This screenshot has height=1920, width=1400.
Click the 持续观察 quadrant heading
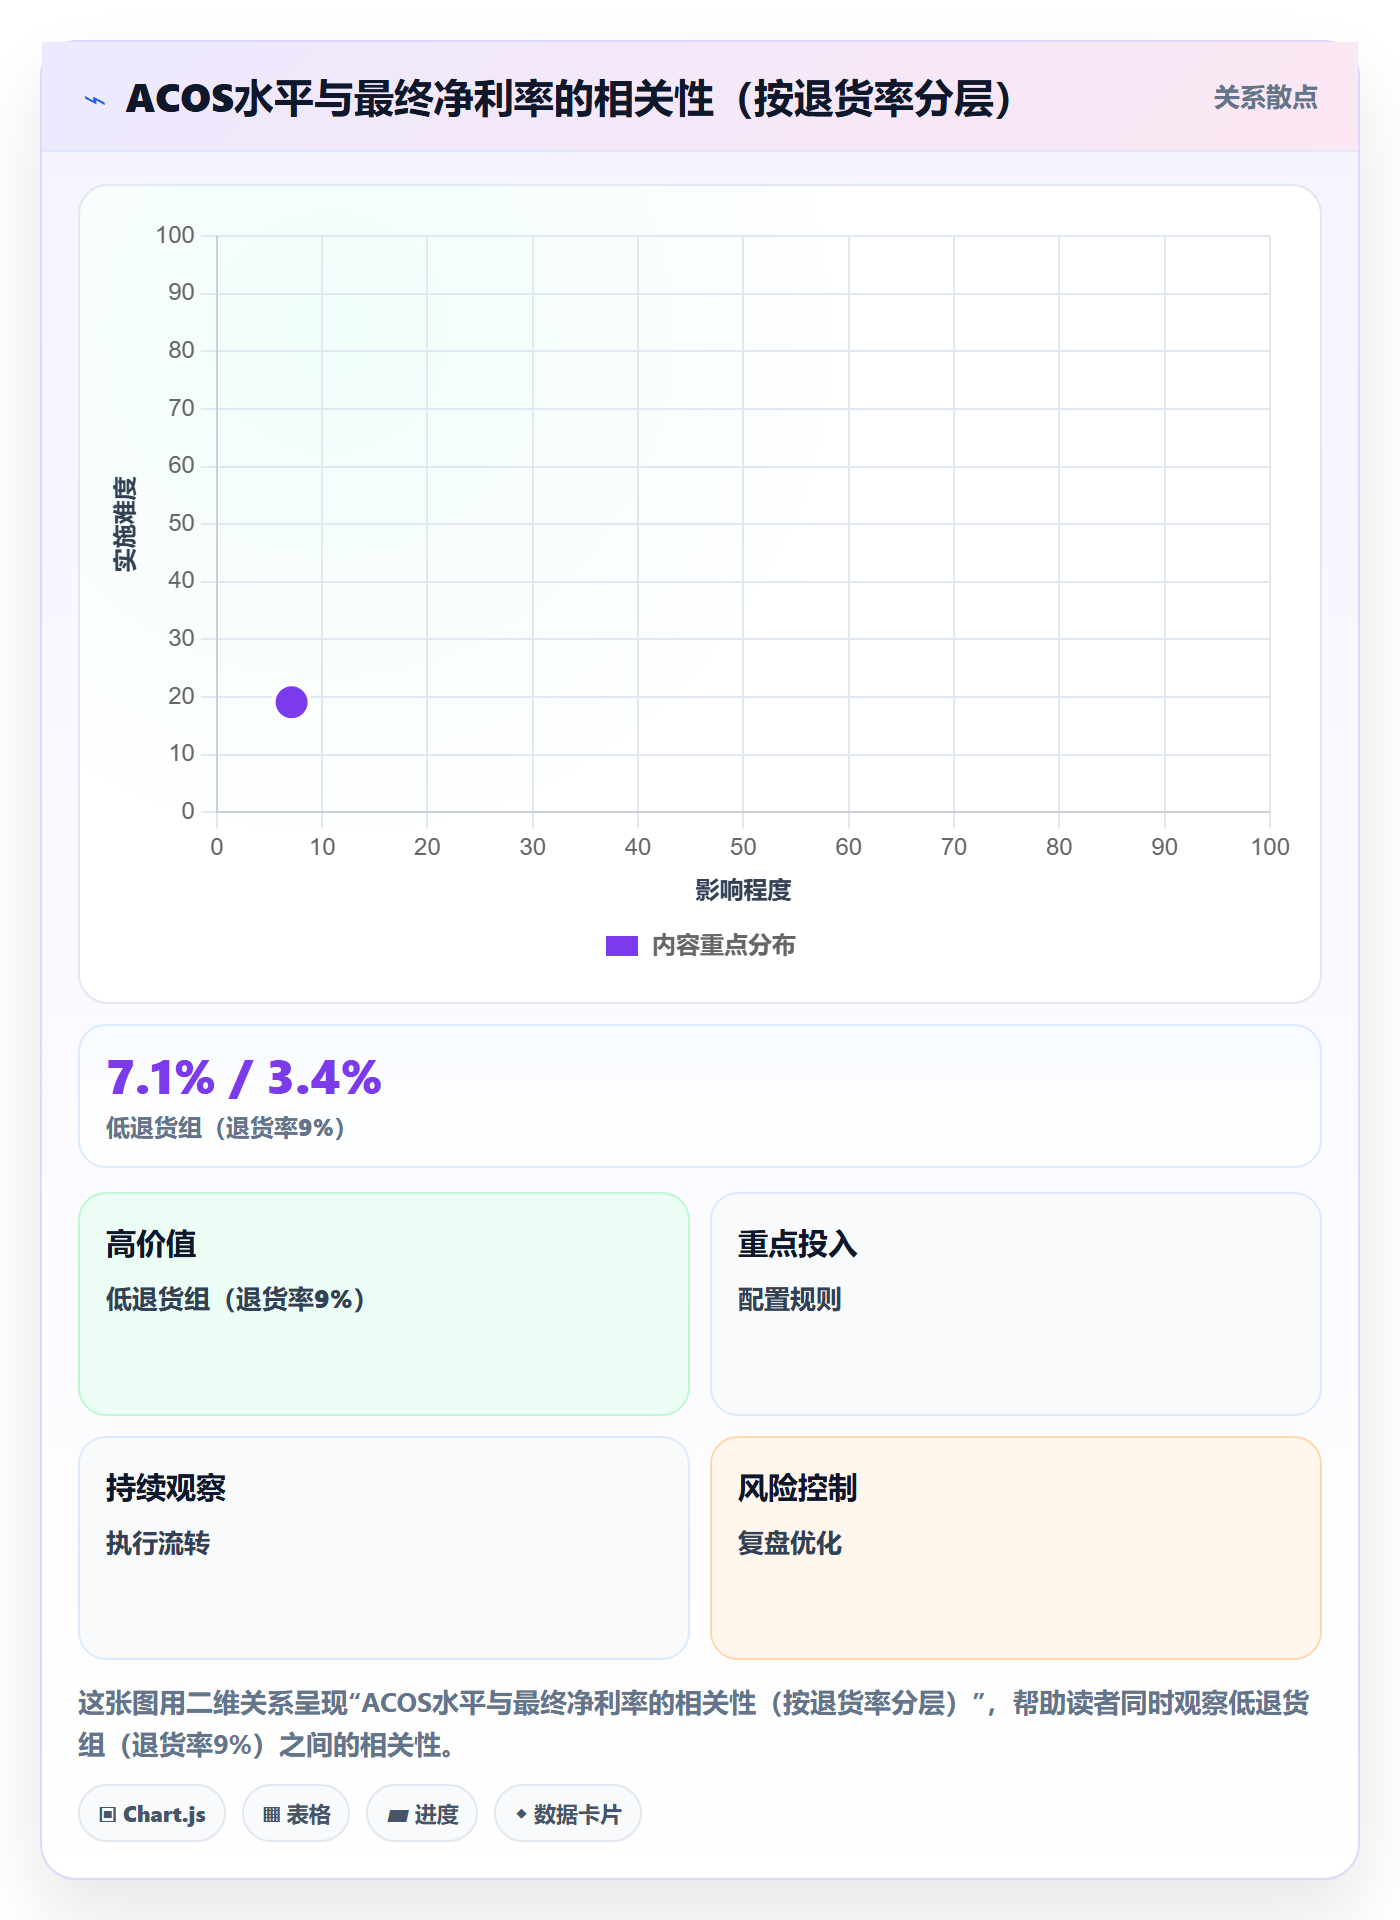(x=166, y=1488)
